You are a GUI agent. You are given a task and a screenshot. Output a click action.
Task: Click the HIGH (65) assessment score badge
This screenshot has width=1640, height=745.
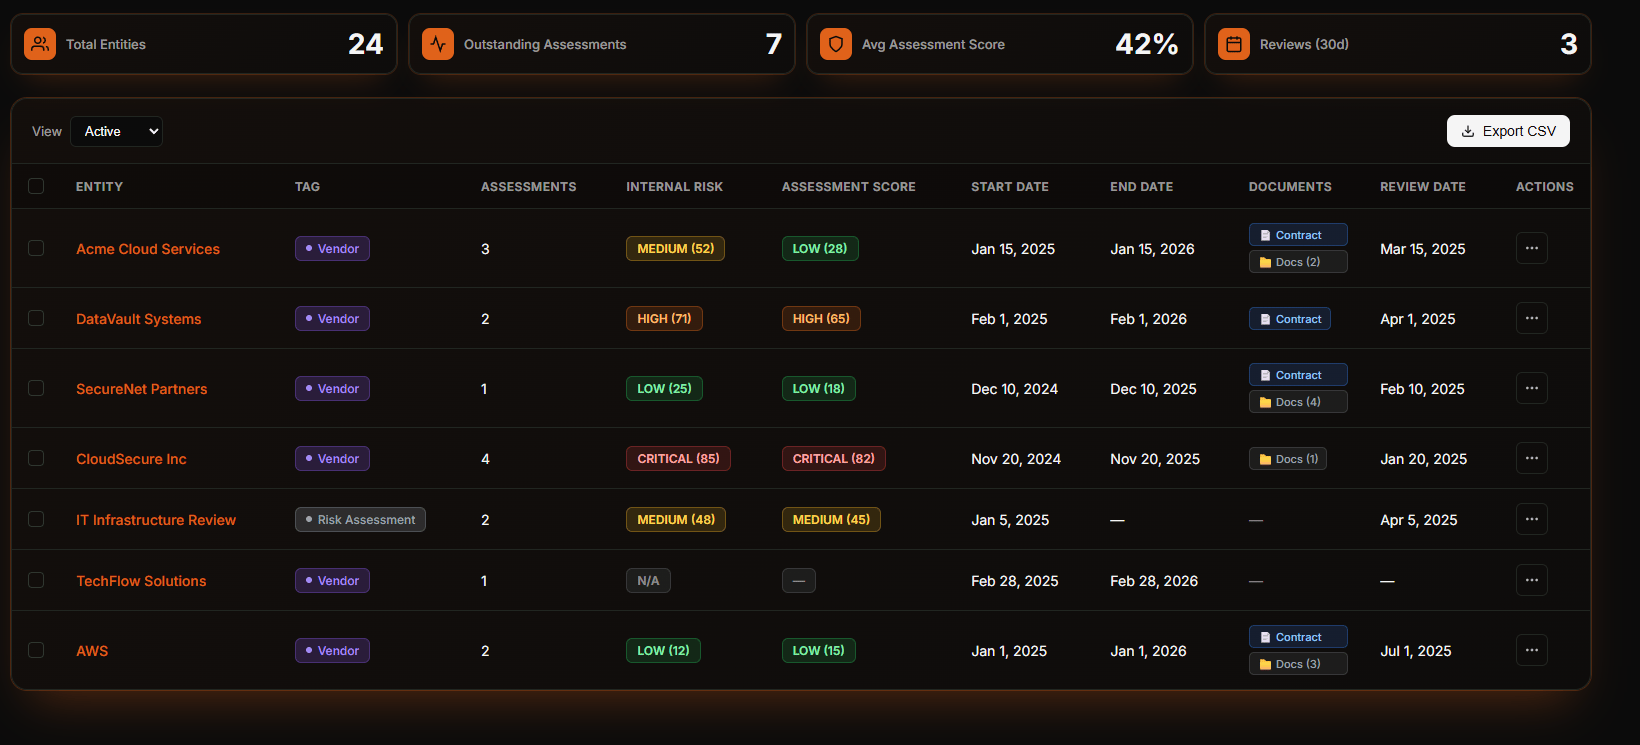pyautogui.click(x=821, y=318)
